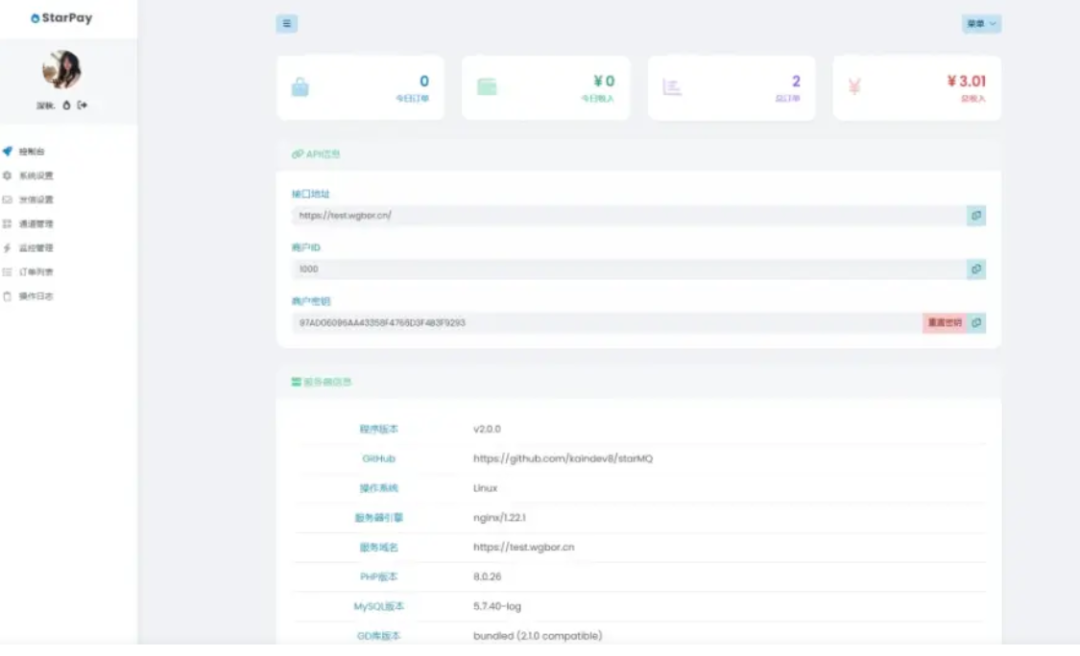Copy the API URL using its copy icon

[976, 215]
